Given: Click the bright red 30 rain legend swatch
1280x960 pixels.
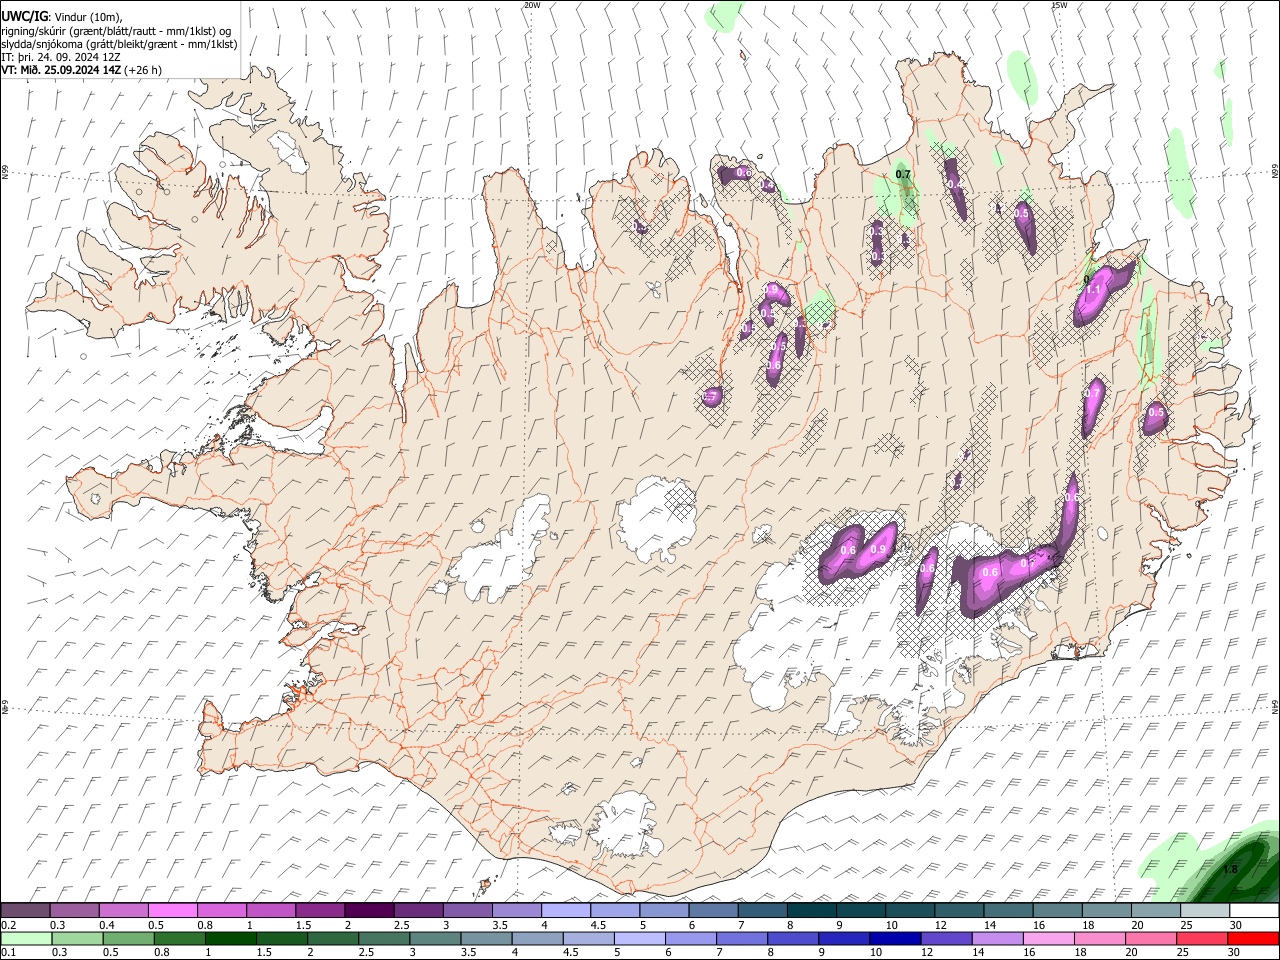Looking at the screenshot, I should (x=1253, y=938).
